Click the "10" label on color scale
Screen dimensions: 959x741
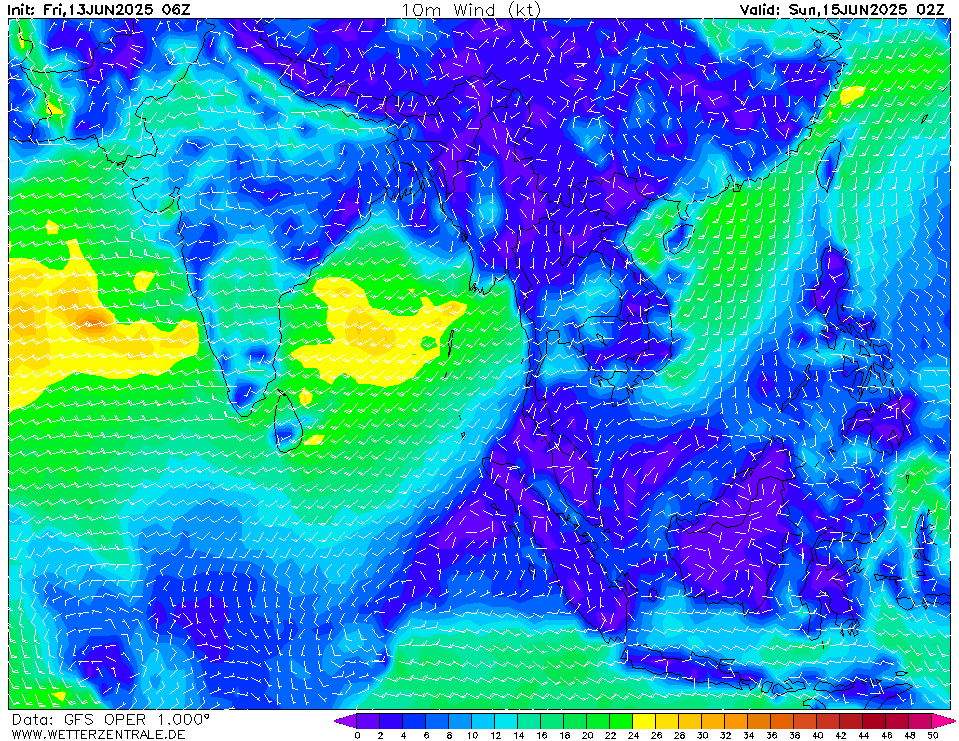pyautogui.click(x=472, y=735)
